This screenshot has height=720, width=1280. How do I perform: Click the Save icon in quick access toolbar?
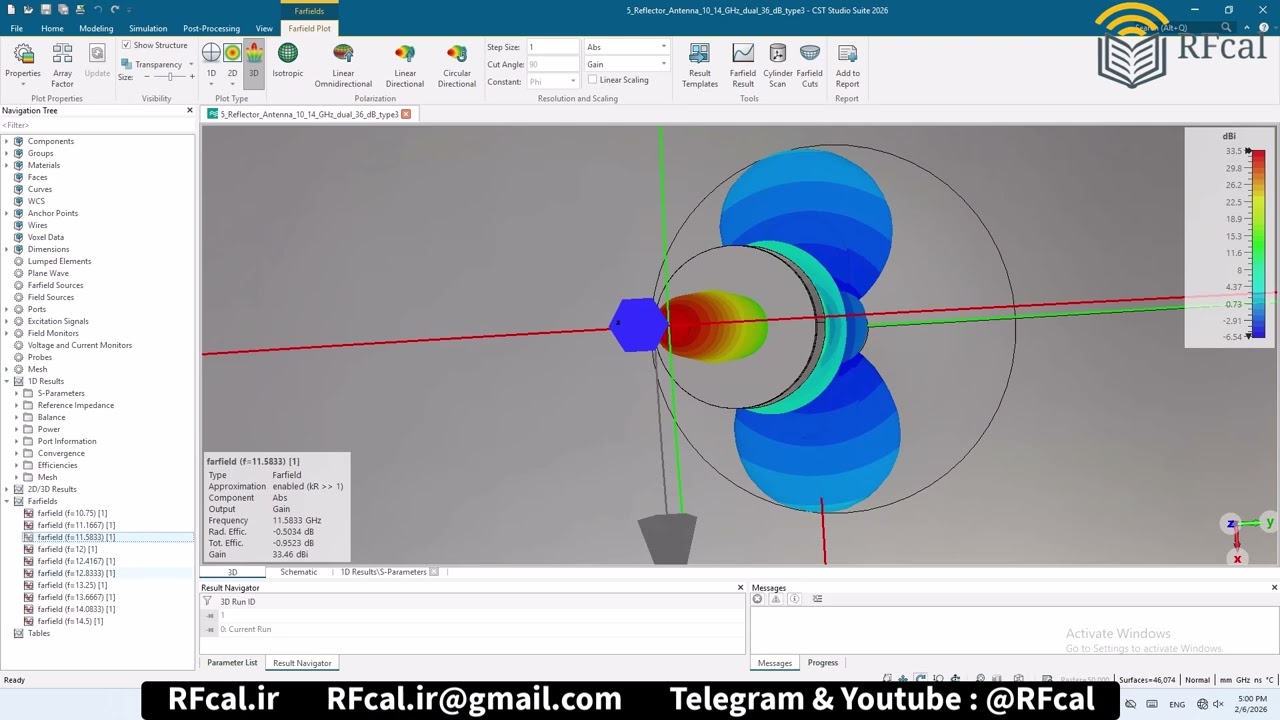(x=46, y=10)
